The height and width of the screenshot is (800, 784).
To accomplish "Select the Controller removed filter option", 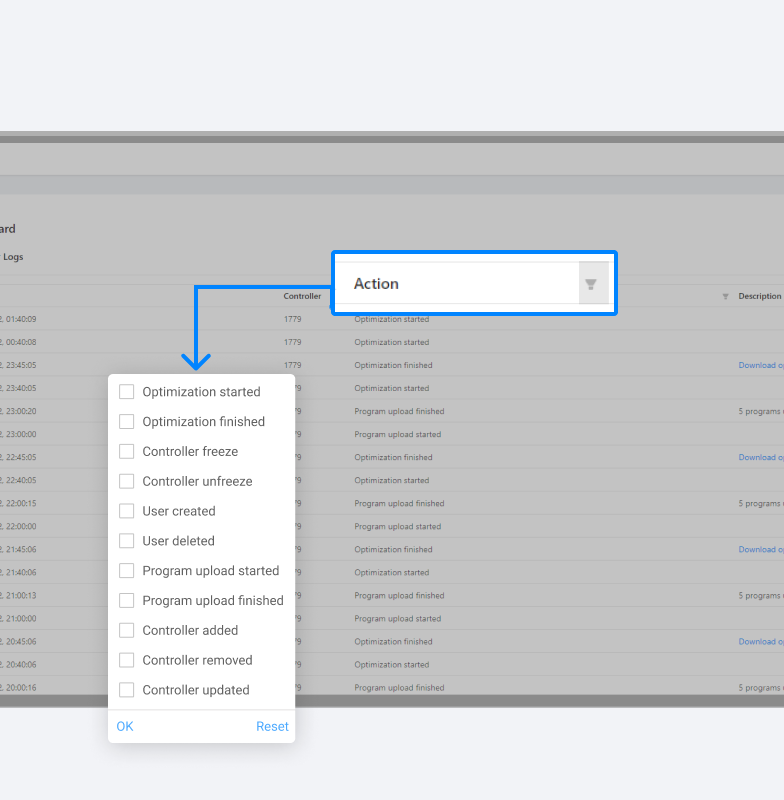I will point(127,660).
